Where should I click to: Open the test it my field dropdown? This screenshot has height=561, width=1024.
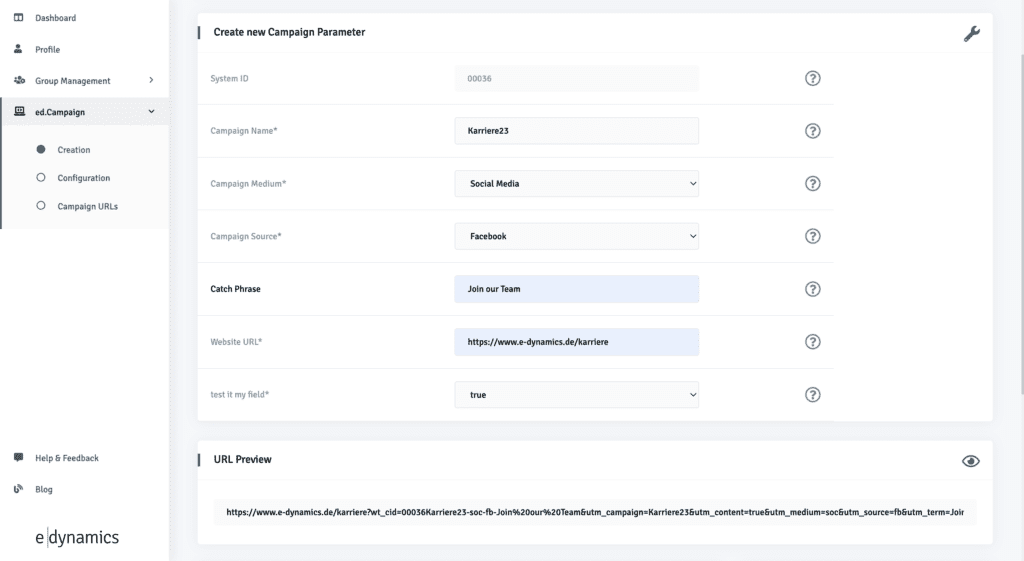point(576,395)
